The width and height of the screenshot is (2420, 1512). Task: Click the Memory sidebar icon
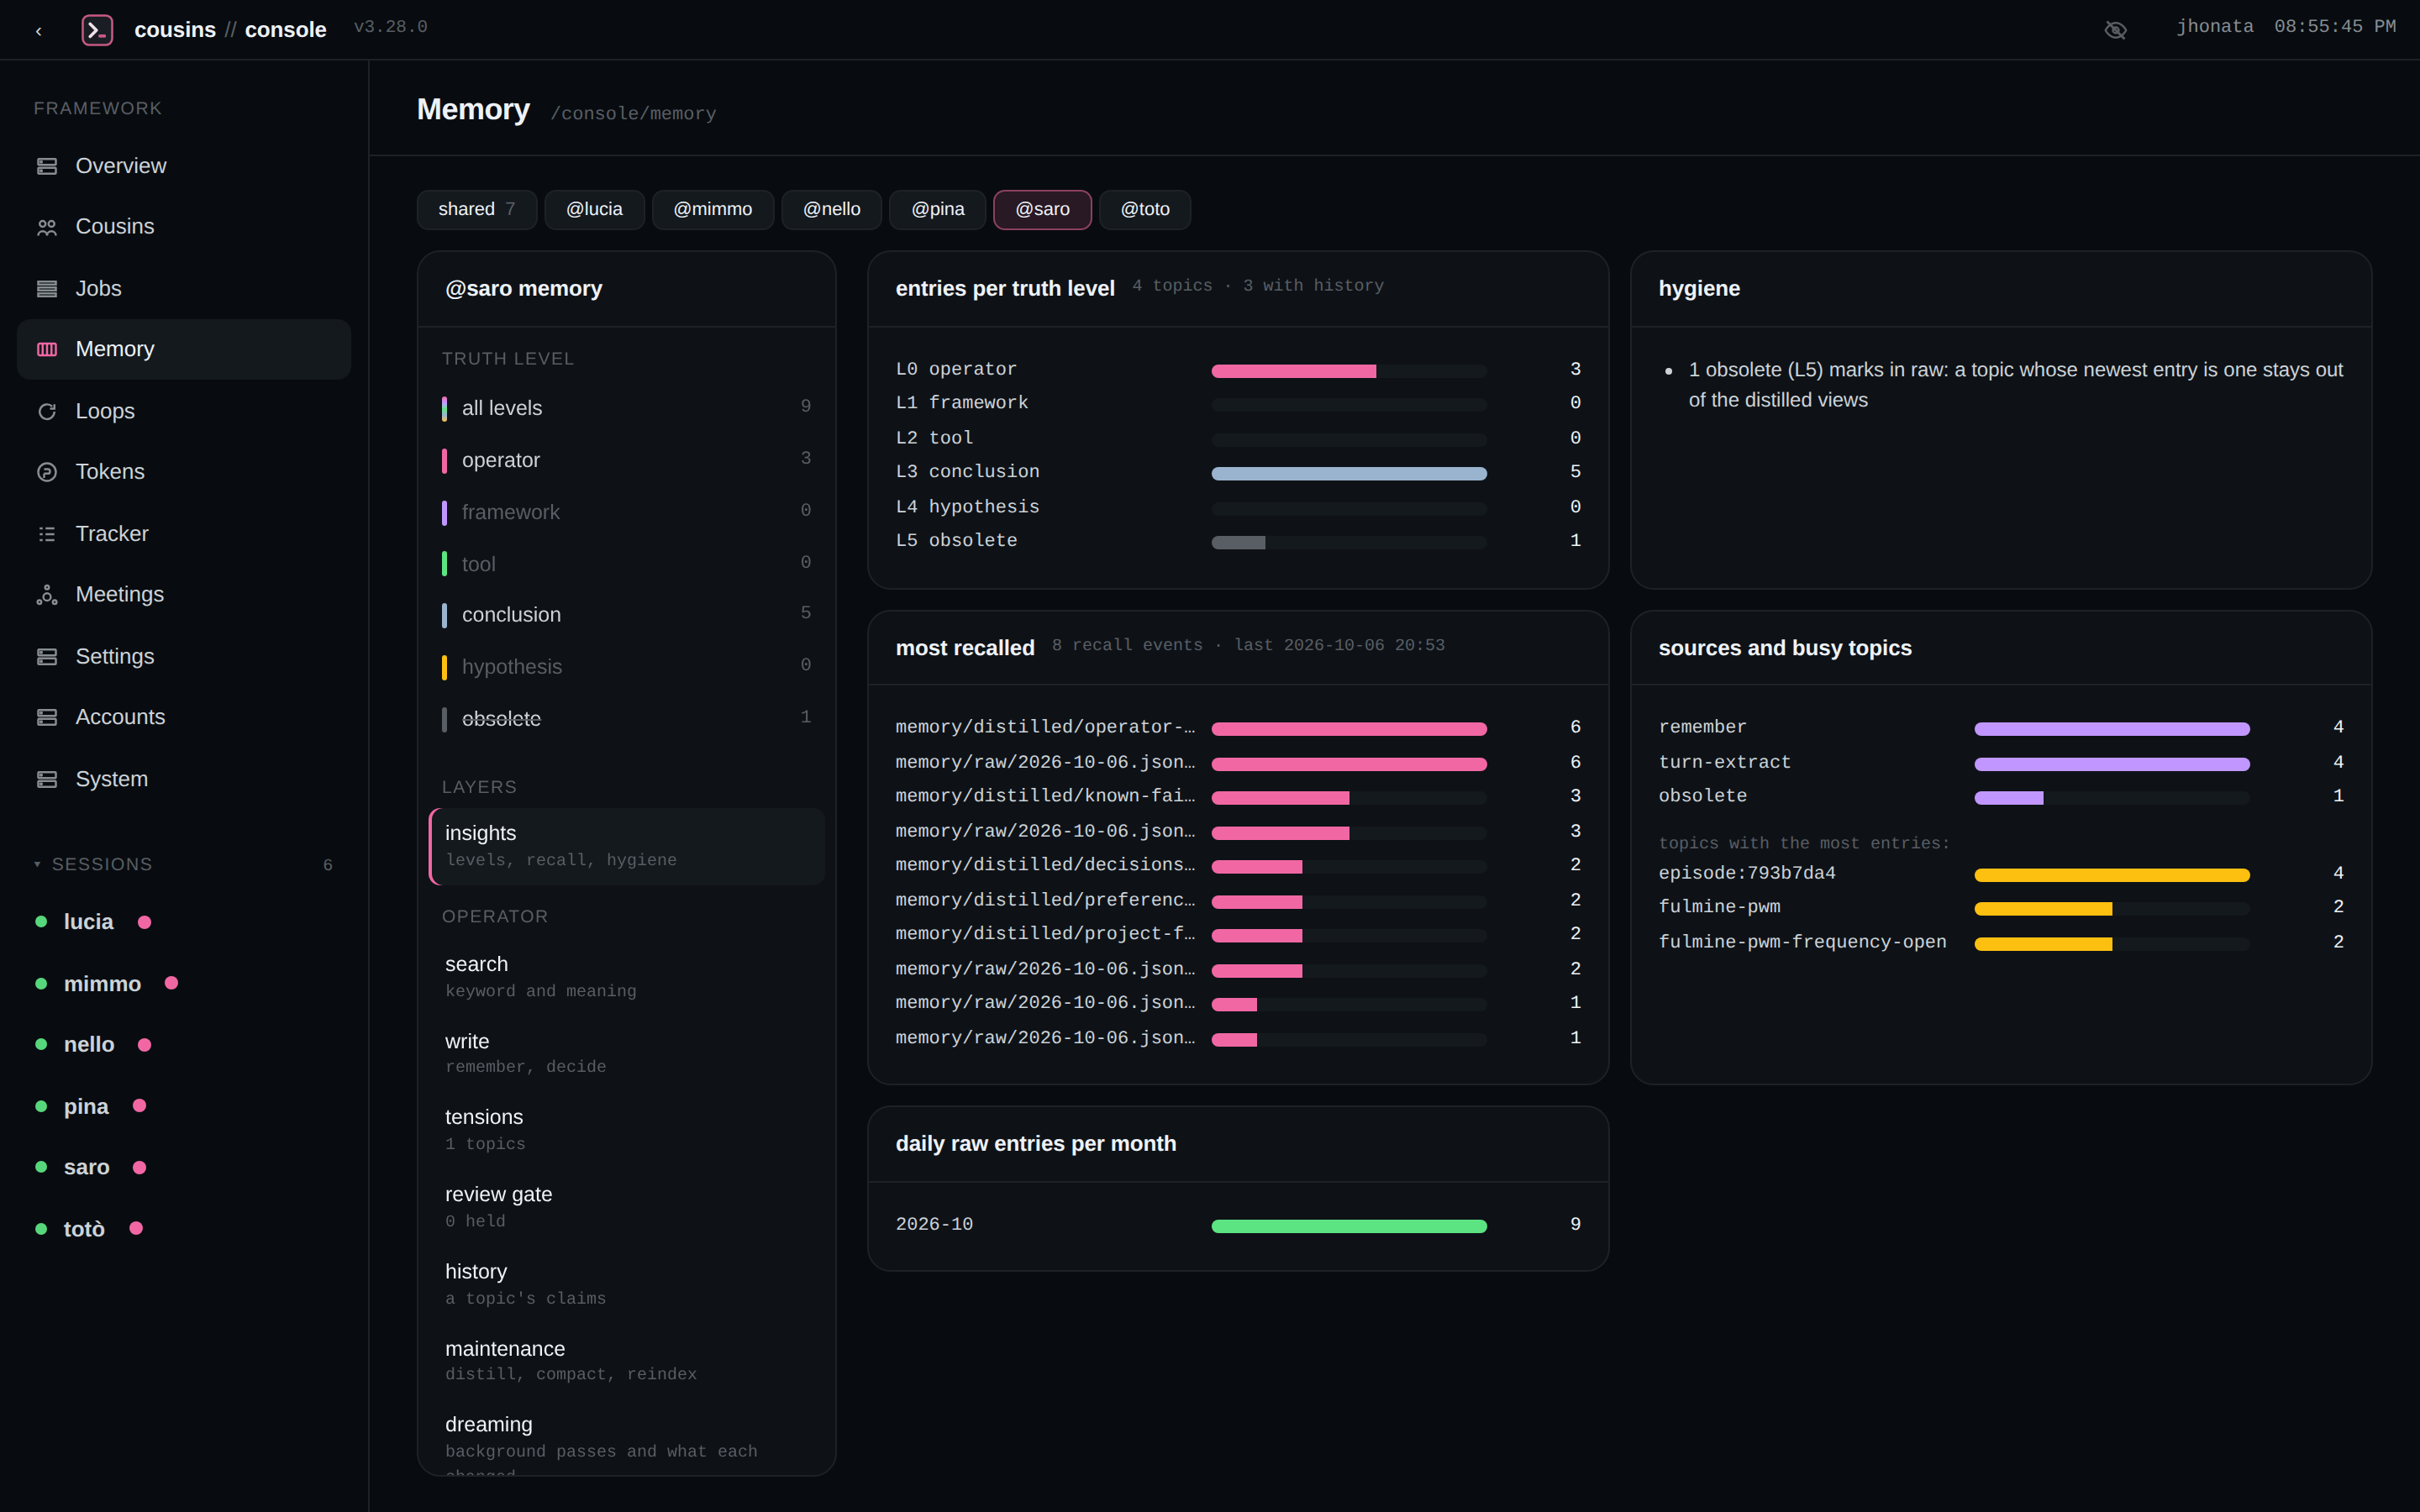click(47, 349)
